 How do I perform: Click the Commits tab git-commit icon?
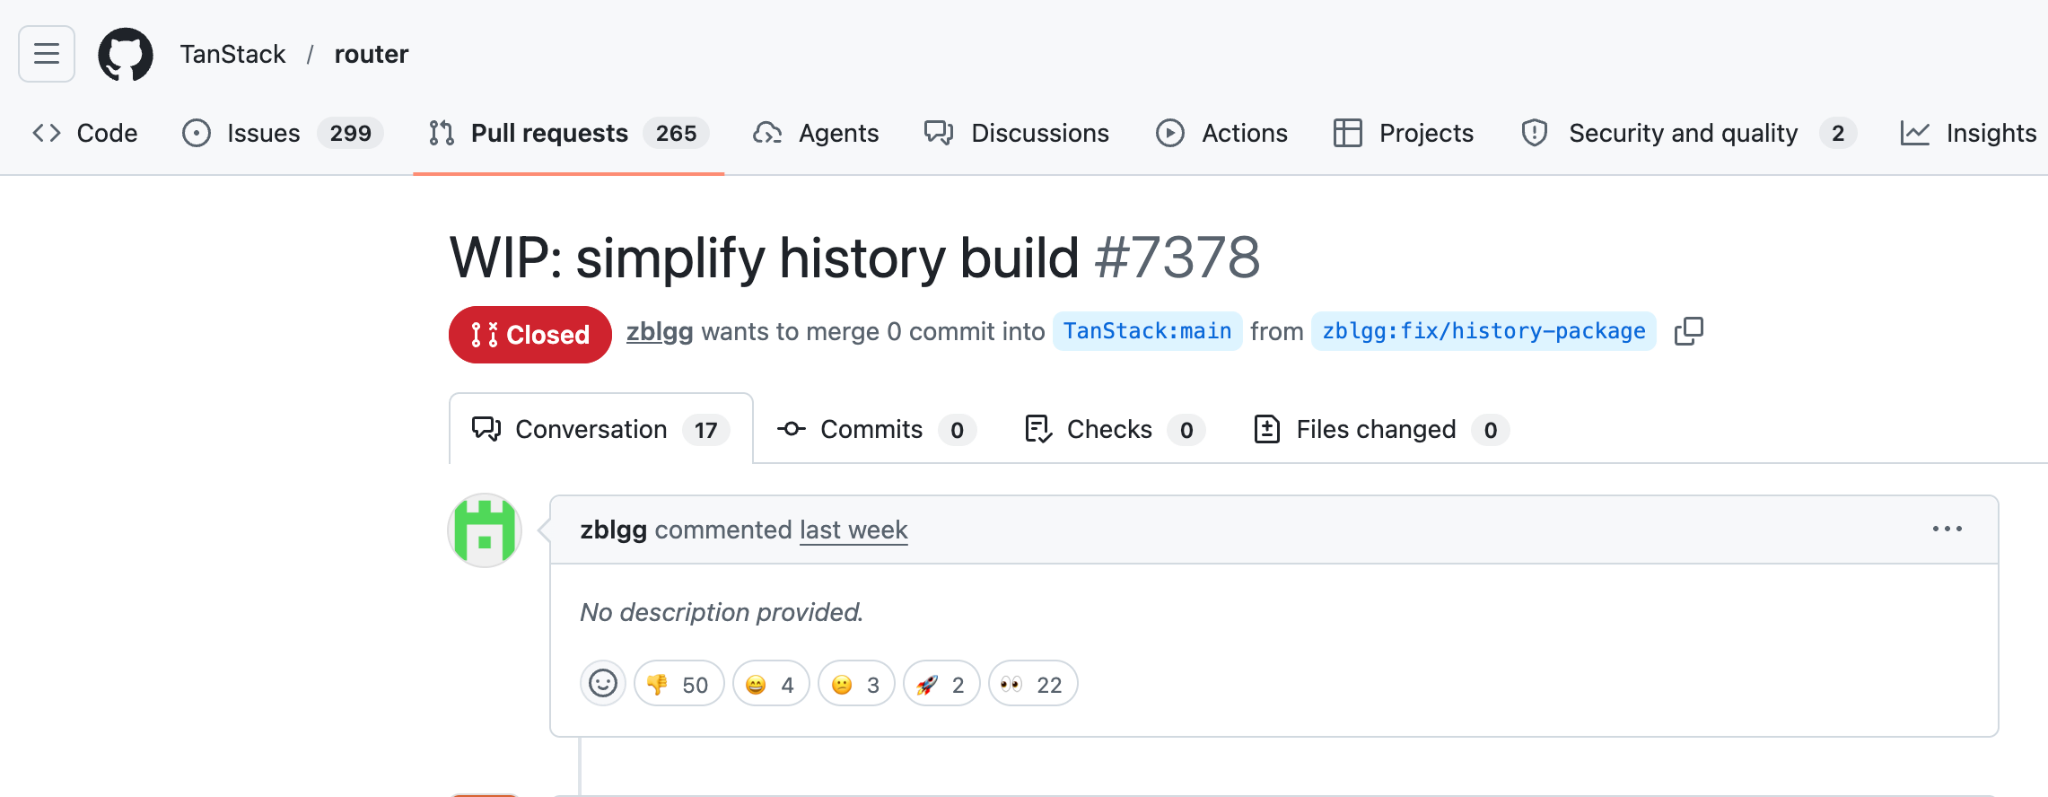tap(791, 429)
